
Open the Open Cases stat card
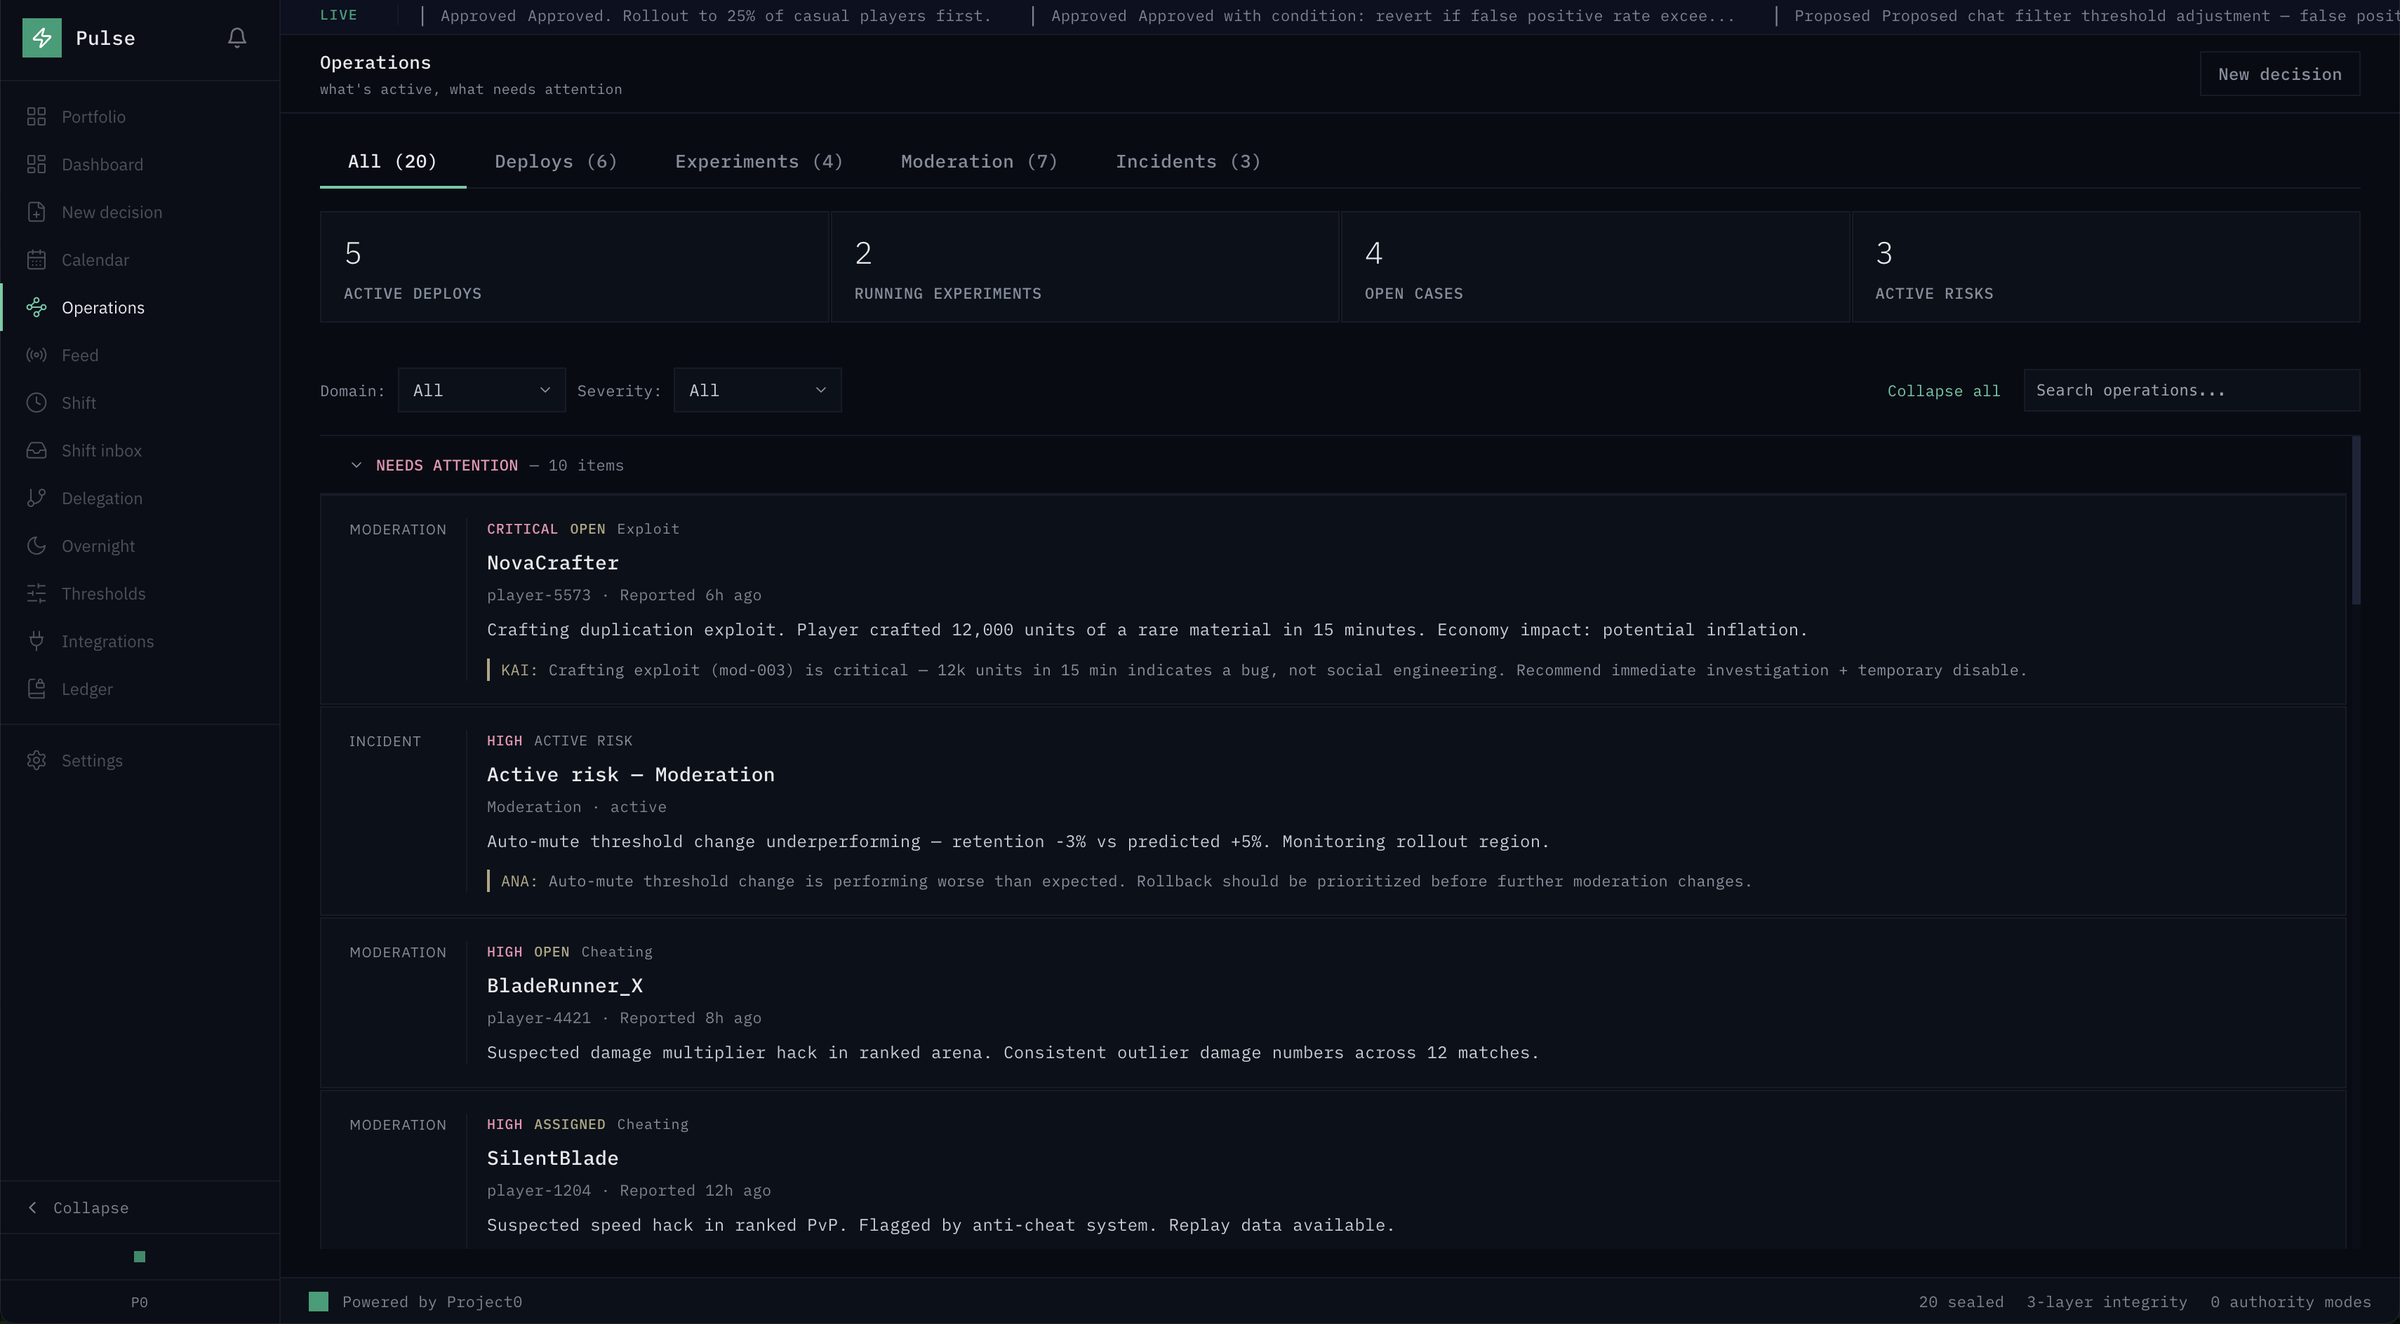pos(1595,267)
